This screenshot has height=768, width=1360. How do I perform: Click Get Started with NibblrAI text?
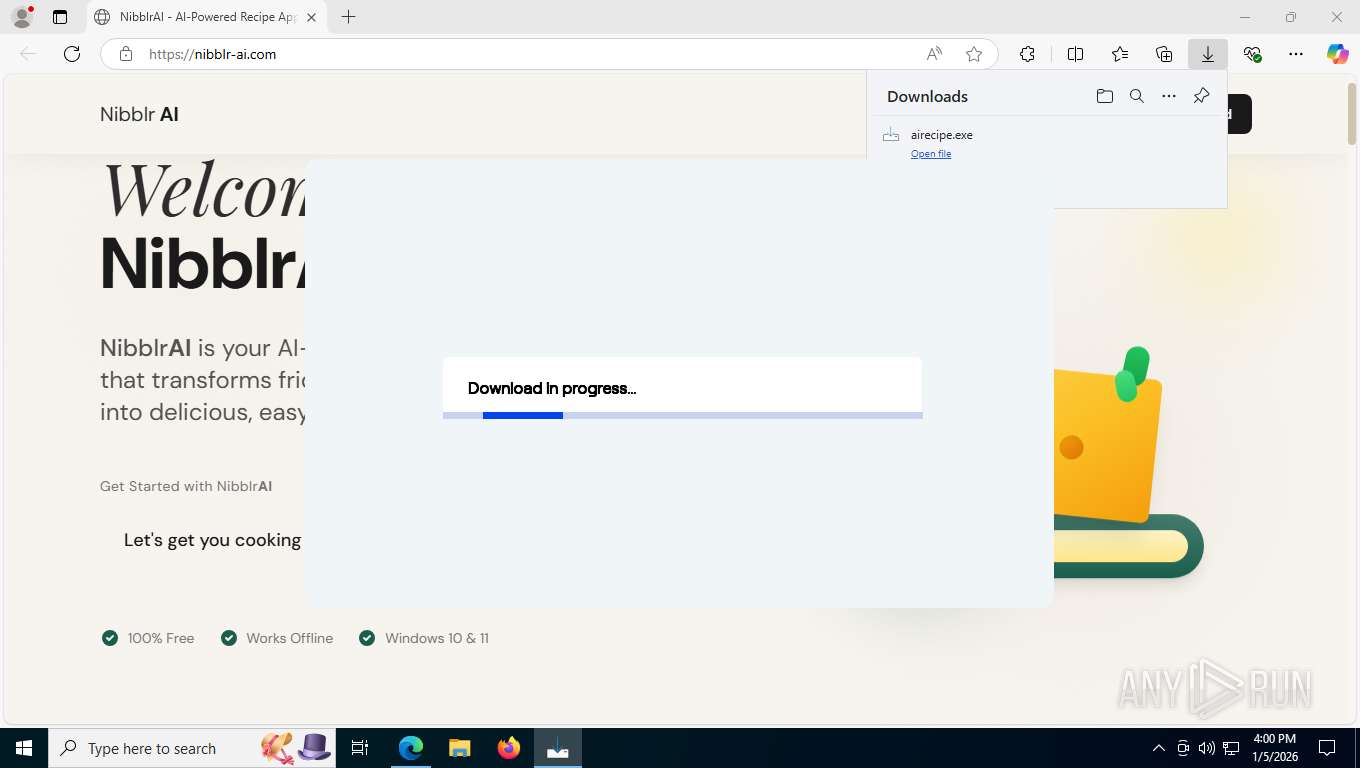pos(186,486)
